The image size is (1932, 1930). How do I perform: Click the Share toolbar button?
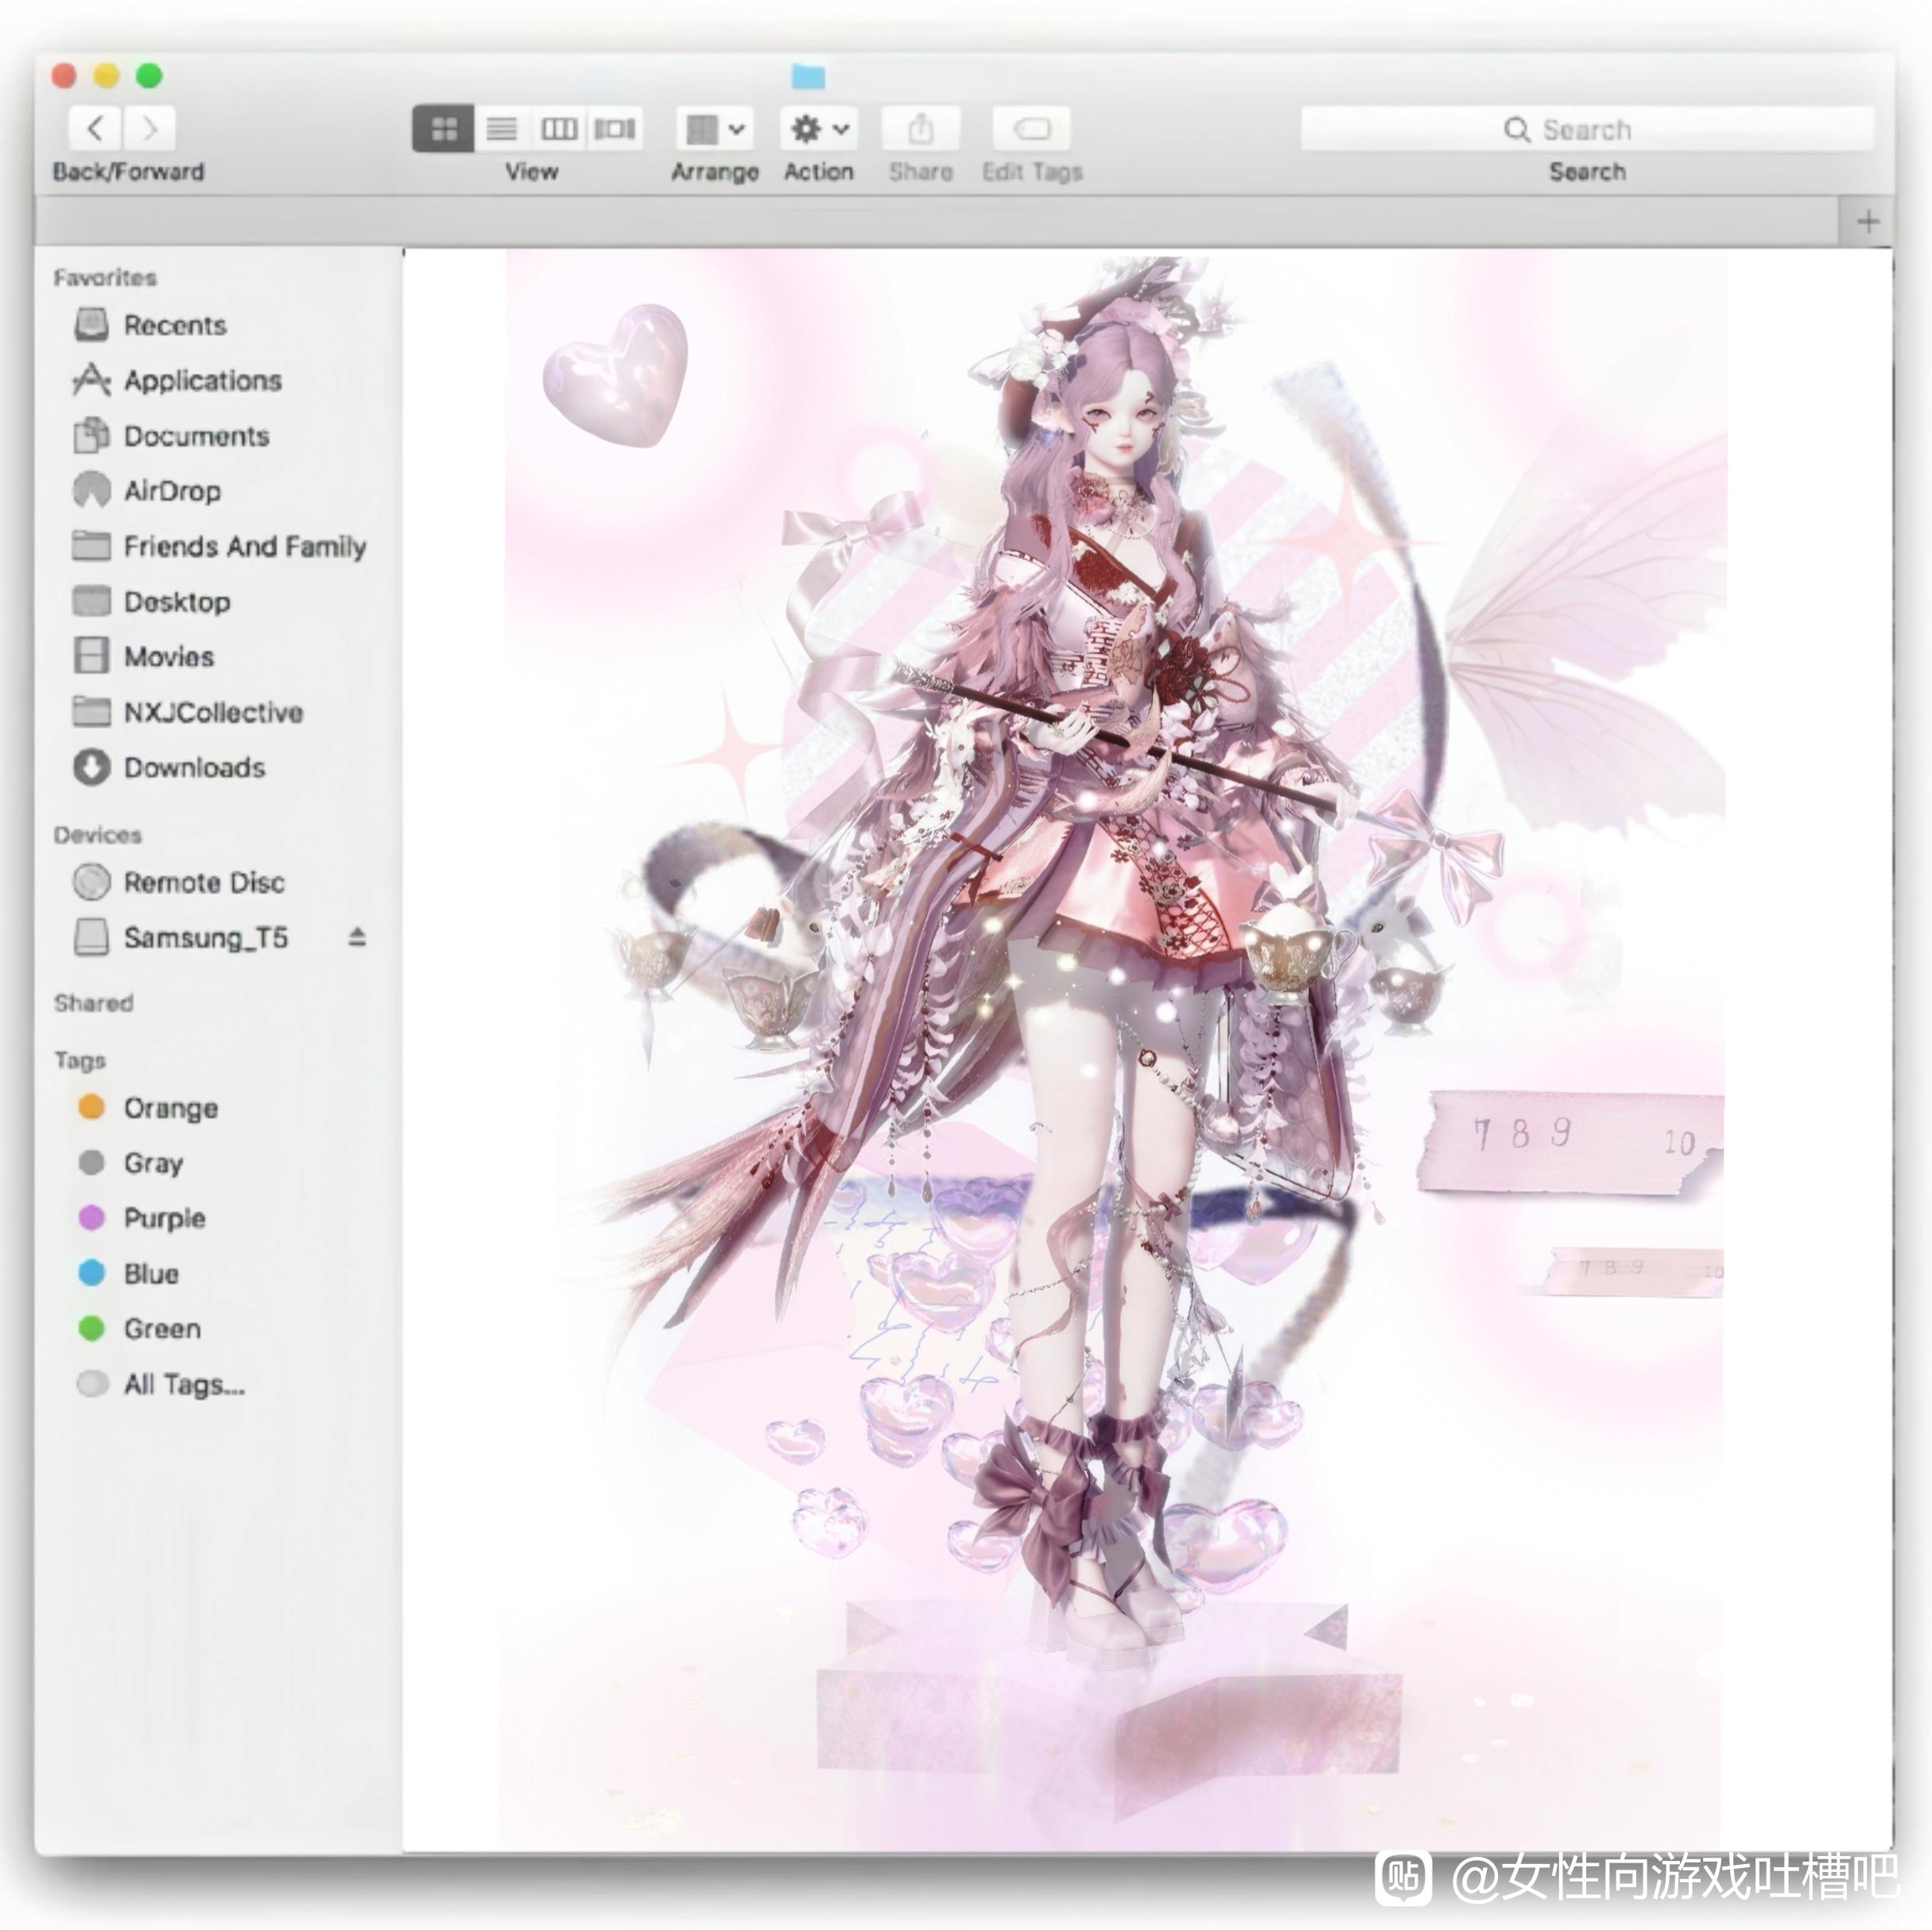(921, 128)
